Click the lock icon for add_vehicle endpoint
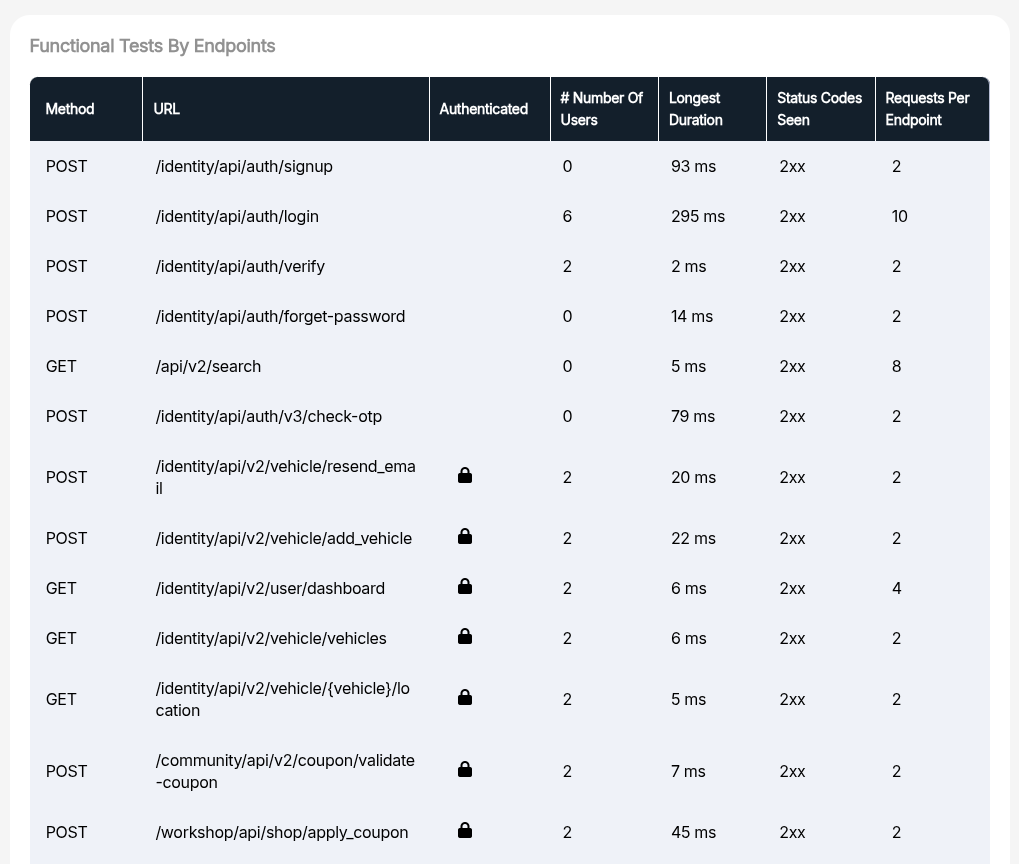Screen dimensions: 1019x864 (465, 537)
